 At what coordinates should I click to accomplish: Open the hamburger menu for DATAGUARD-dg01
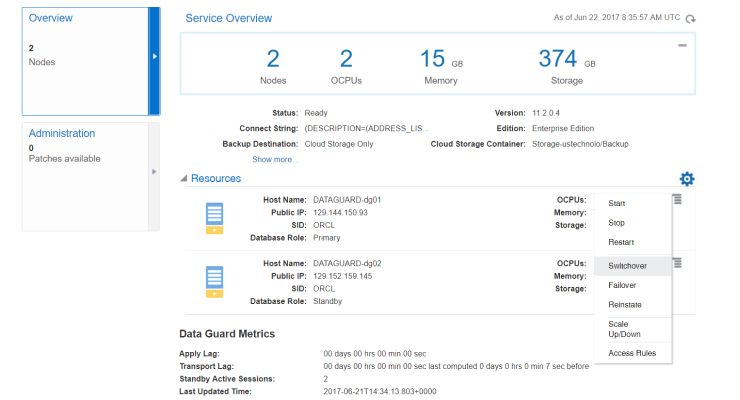677,199
